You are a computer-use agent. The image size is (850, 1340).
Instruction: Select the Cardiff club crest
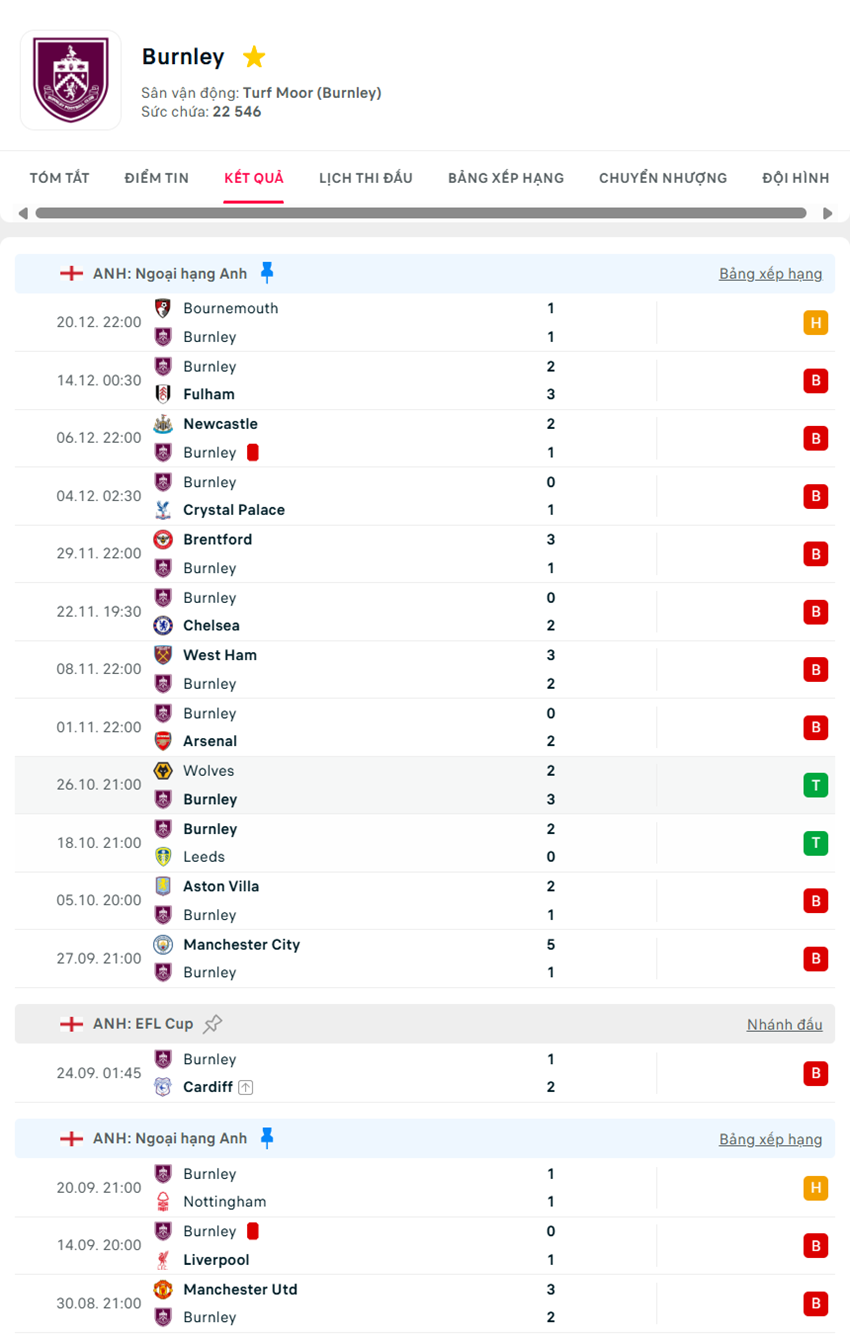point(161,1086)
